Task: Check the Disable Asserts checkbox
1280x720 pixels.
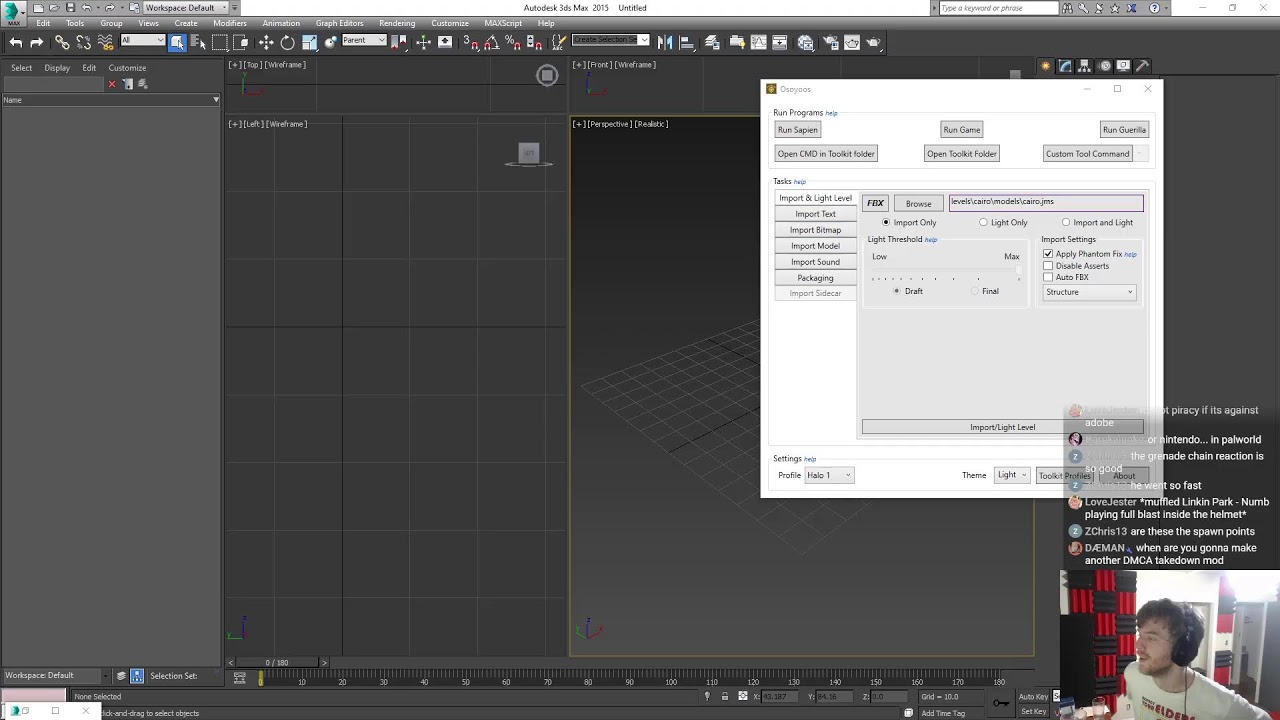Action: click(x=1048, y=266)
